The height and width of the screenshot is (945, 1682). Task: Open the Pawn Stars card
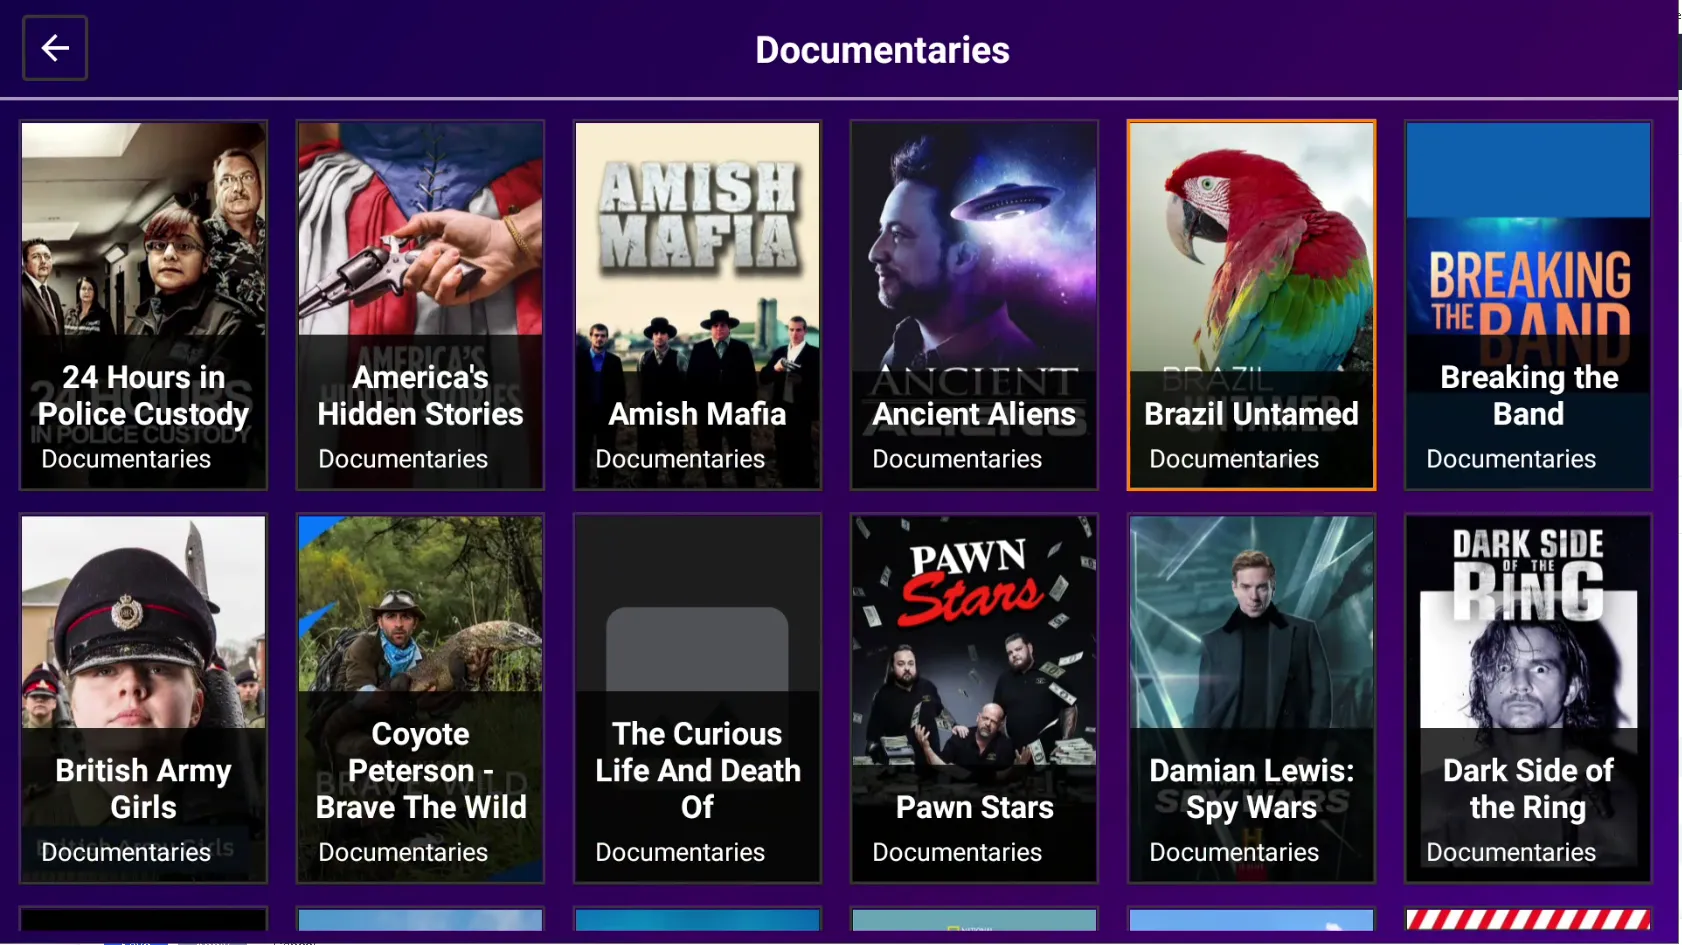pos(974,698)
